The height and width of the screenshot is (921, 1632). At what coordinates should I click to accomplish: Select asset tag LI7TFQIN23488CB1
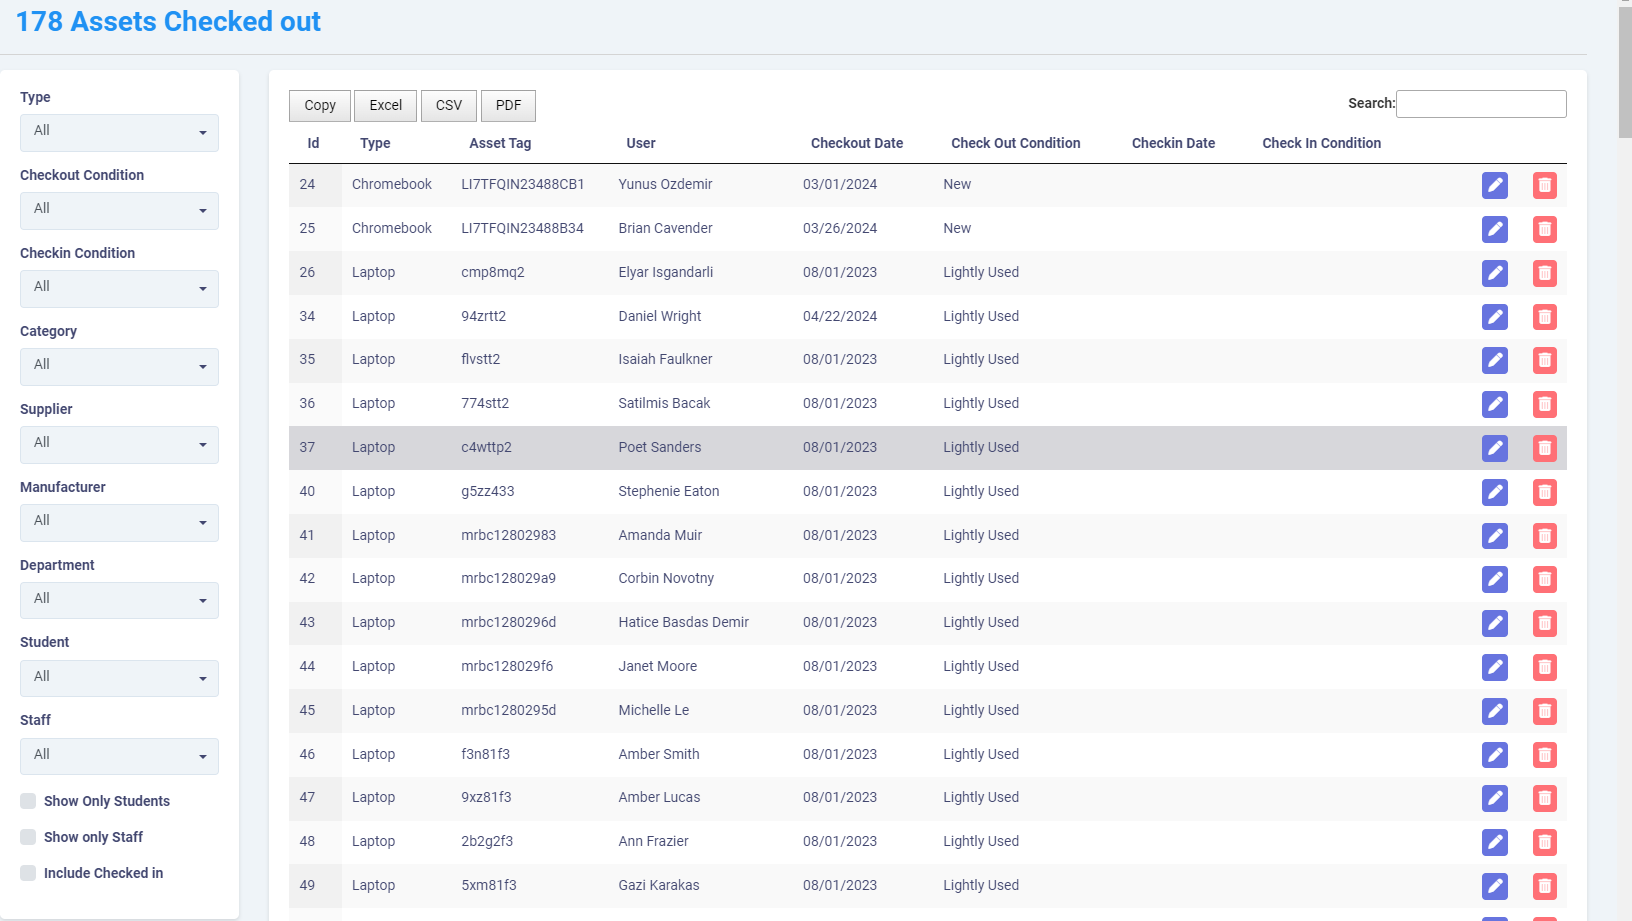(523, 184)
